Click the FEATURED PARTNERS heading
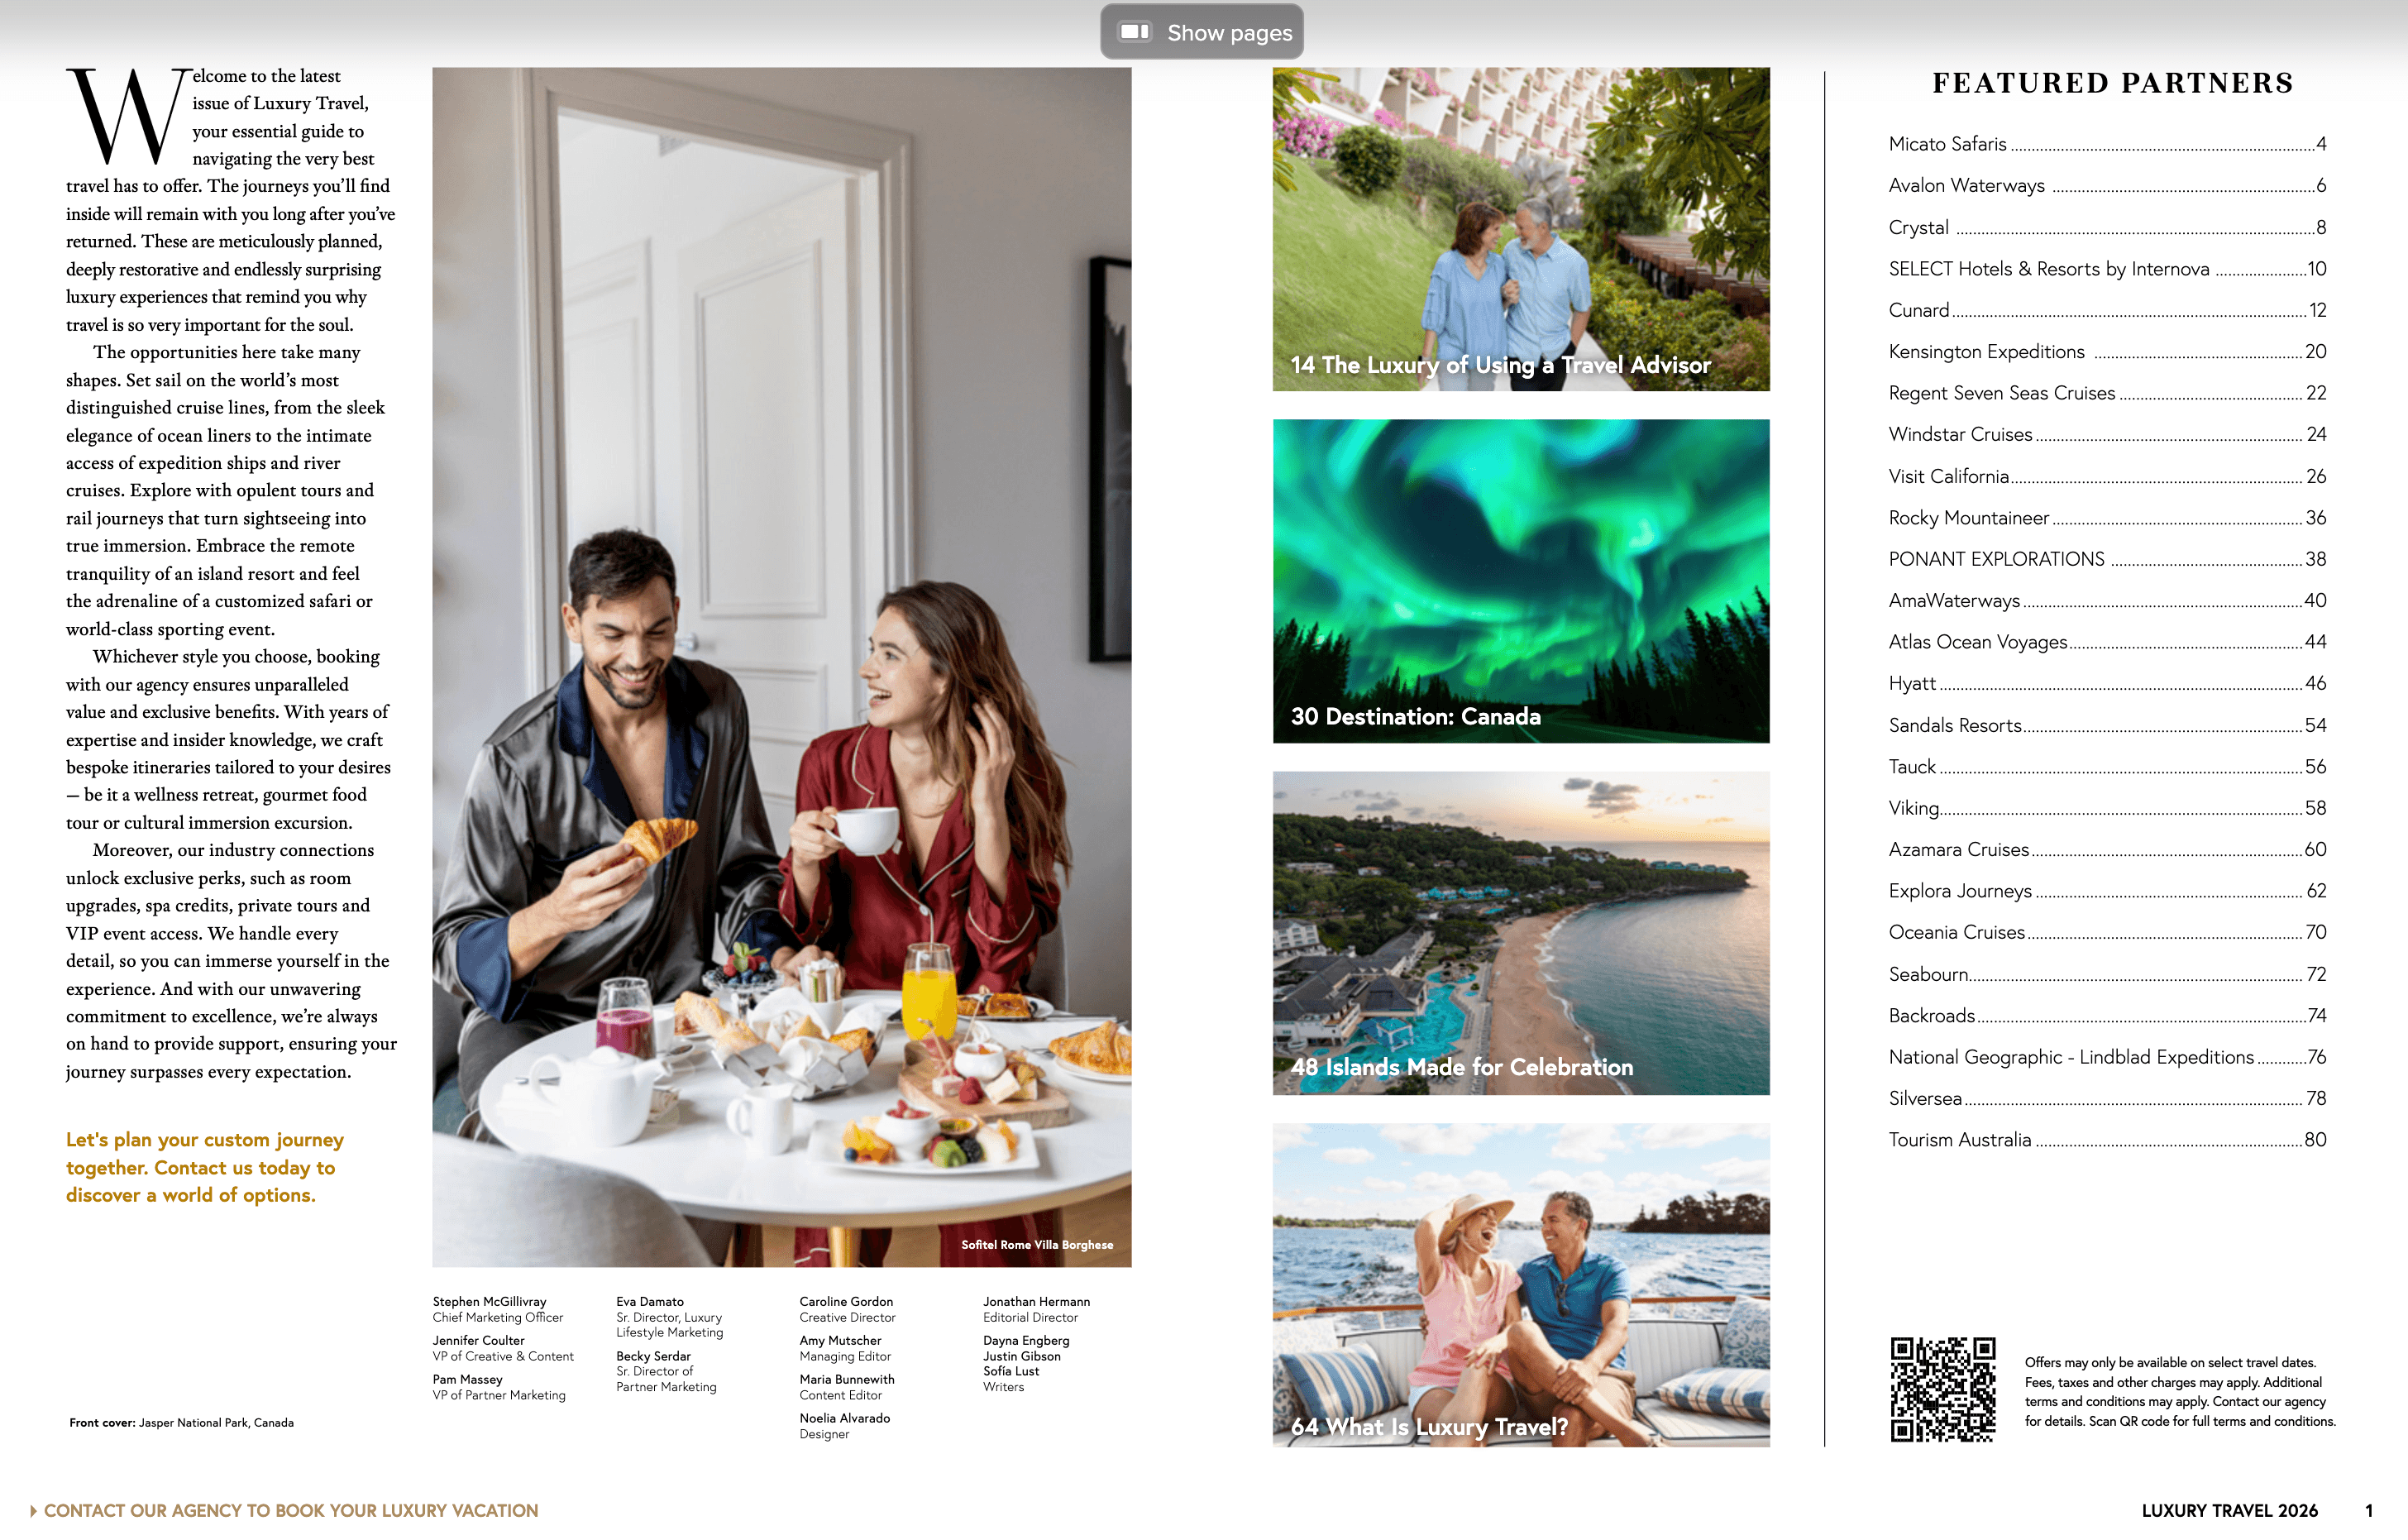This screenshot has height=1540, width=2408. pos(2112,83)
